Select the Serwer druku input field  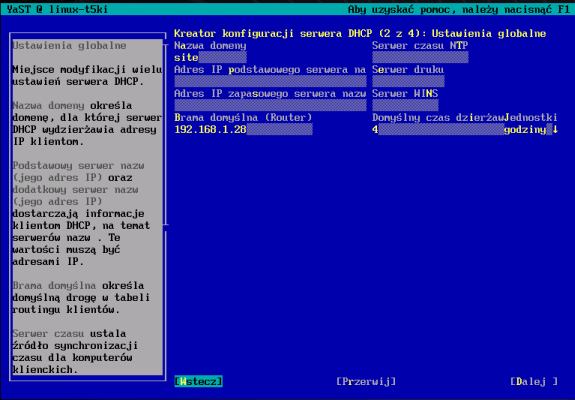[408, 81]
